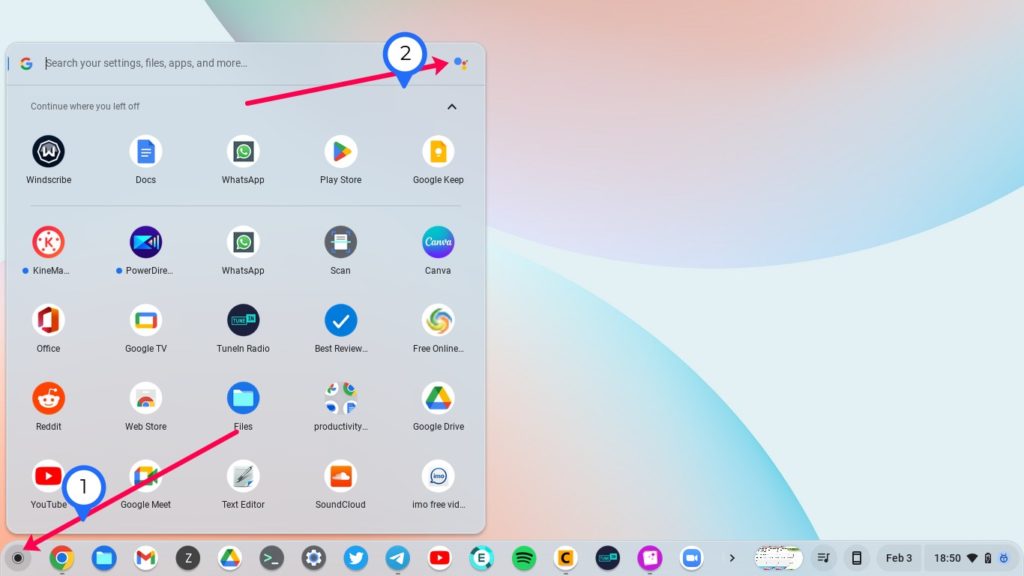Launch Google Keep
This screenshot has width=1024, height=576.
pyautogui.click(x=438, y=152)
